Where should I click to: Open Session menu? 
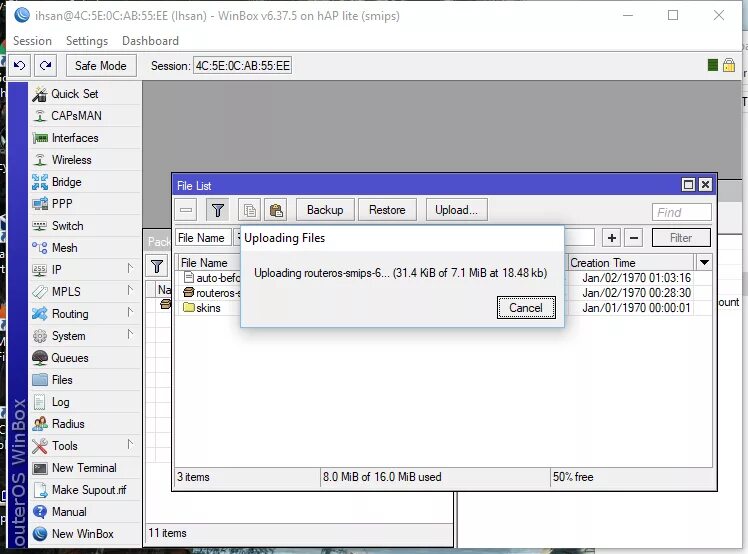click(x=32, y=41)
